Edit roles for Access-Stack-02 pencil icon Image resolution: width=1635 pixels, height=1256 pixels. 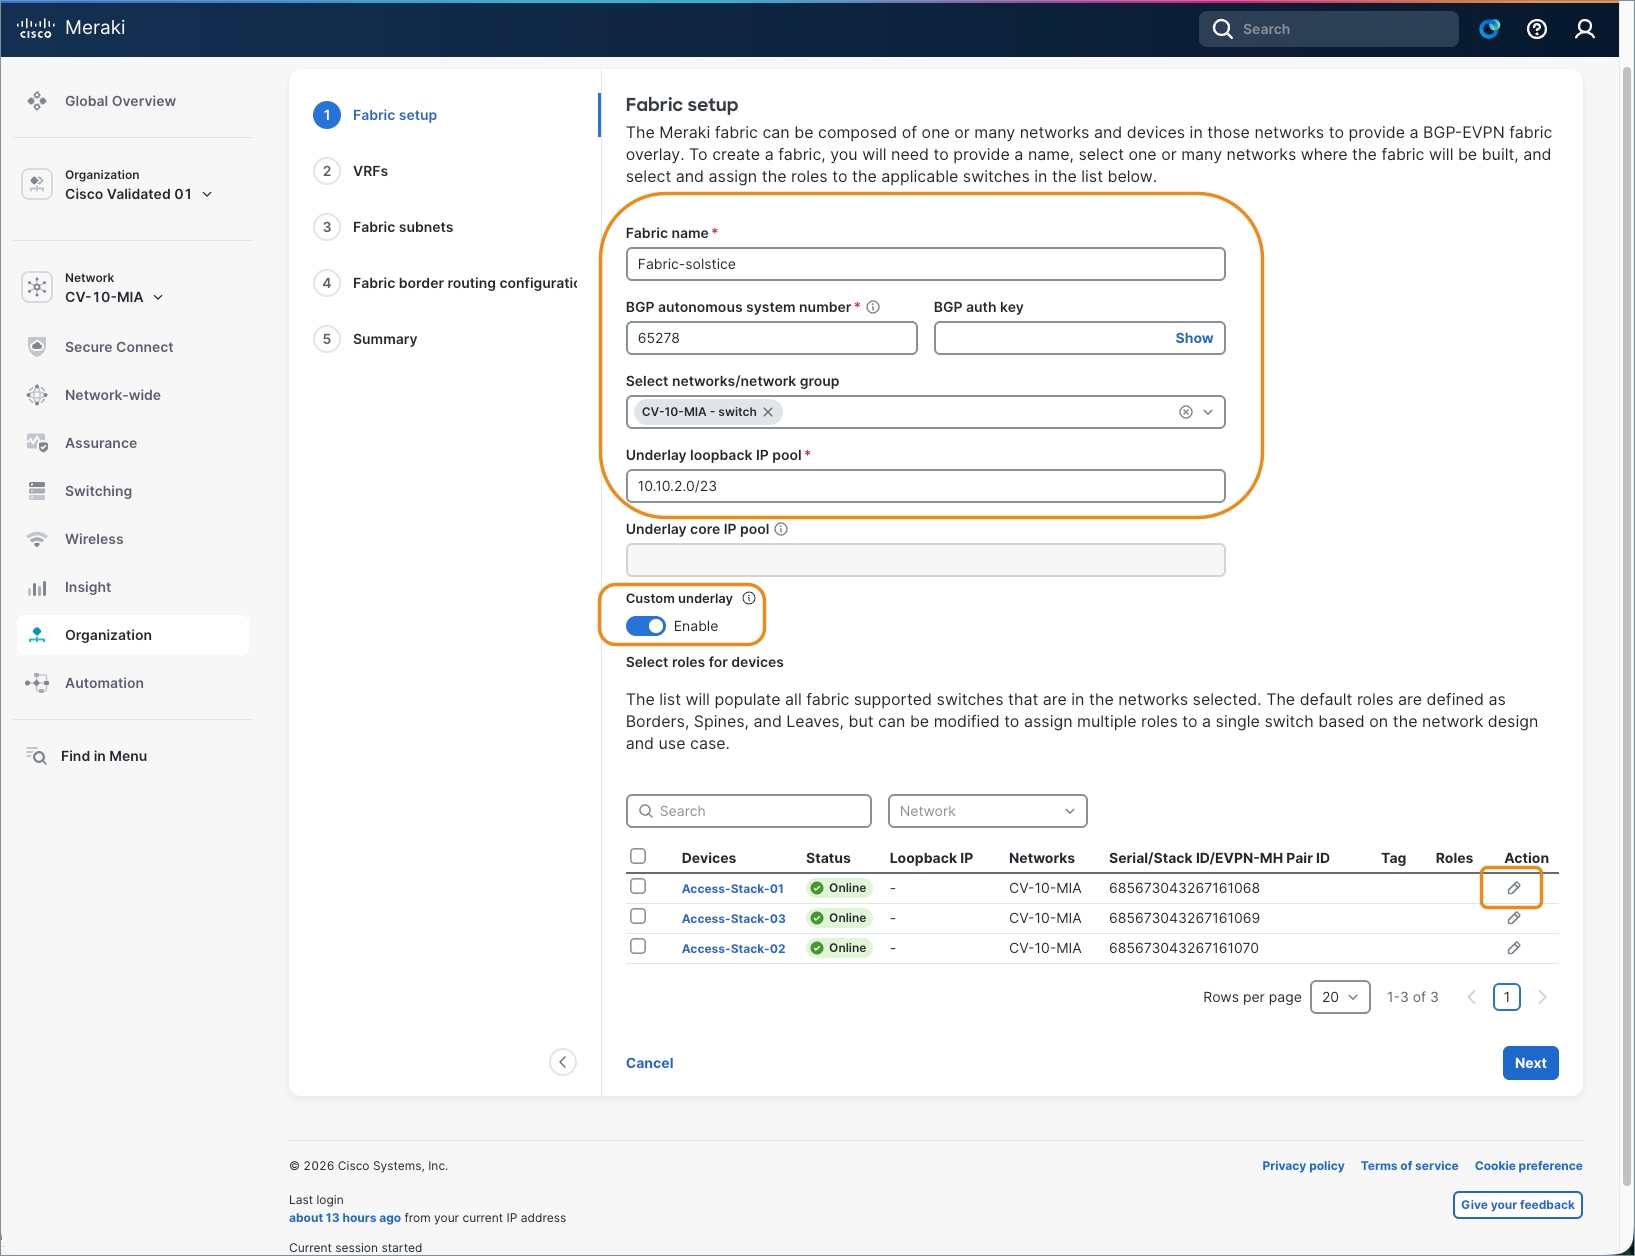tap(1514, 948)
